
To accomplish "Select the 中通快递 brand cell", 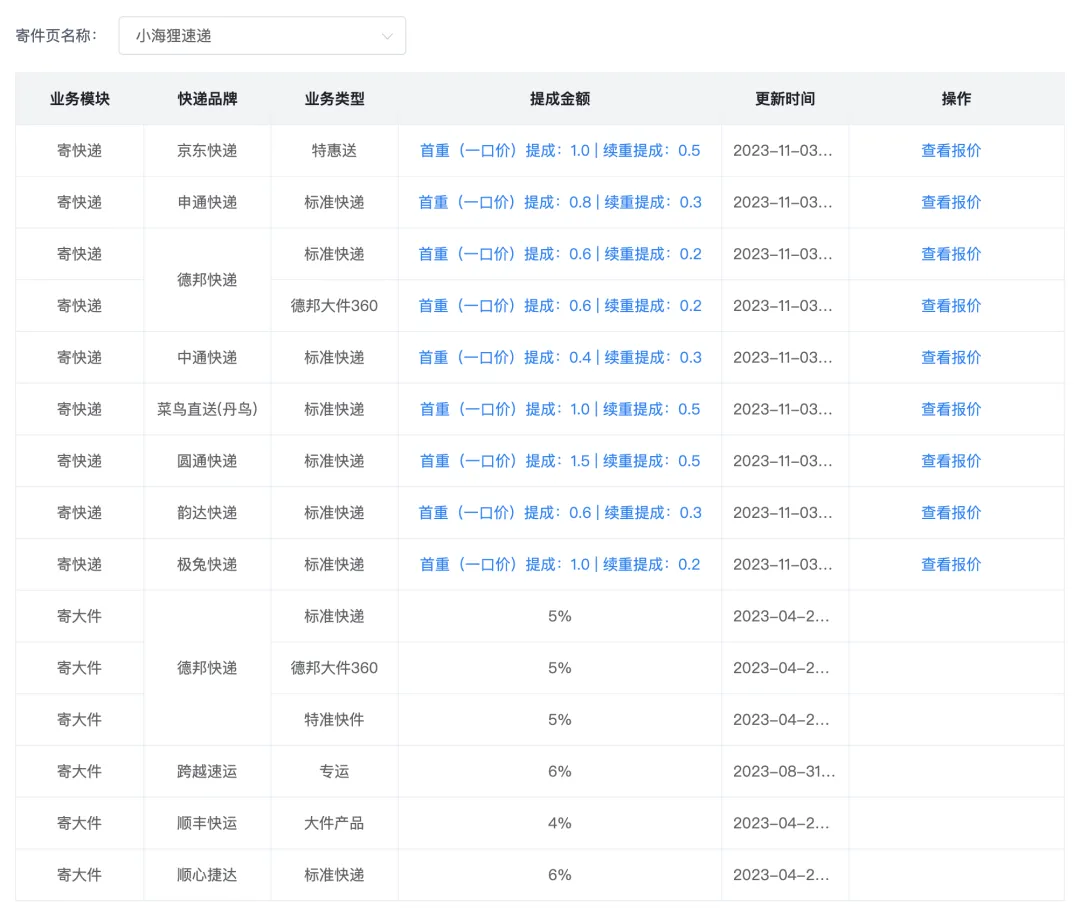I will 207,357.
